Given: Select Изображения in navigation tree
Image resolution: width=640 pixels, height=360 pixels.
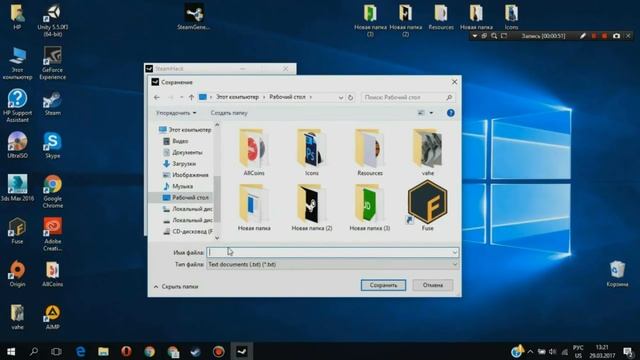Looking at the screenshot, I should click(186, 175).
